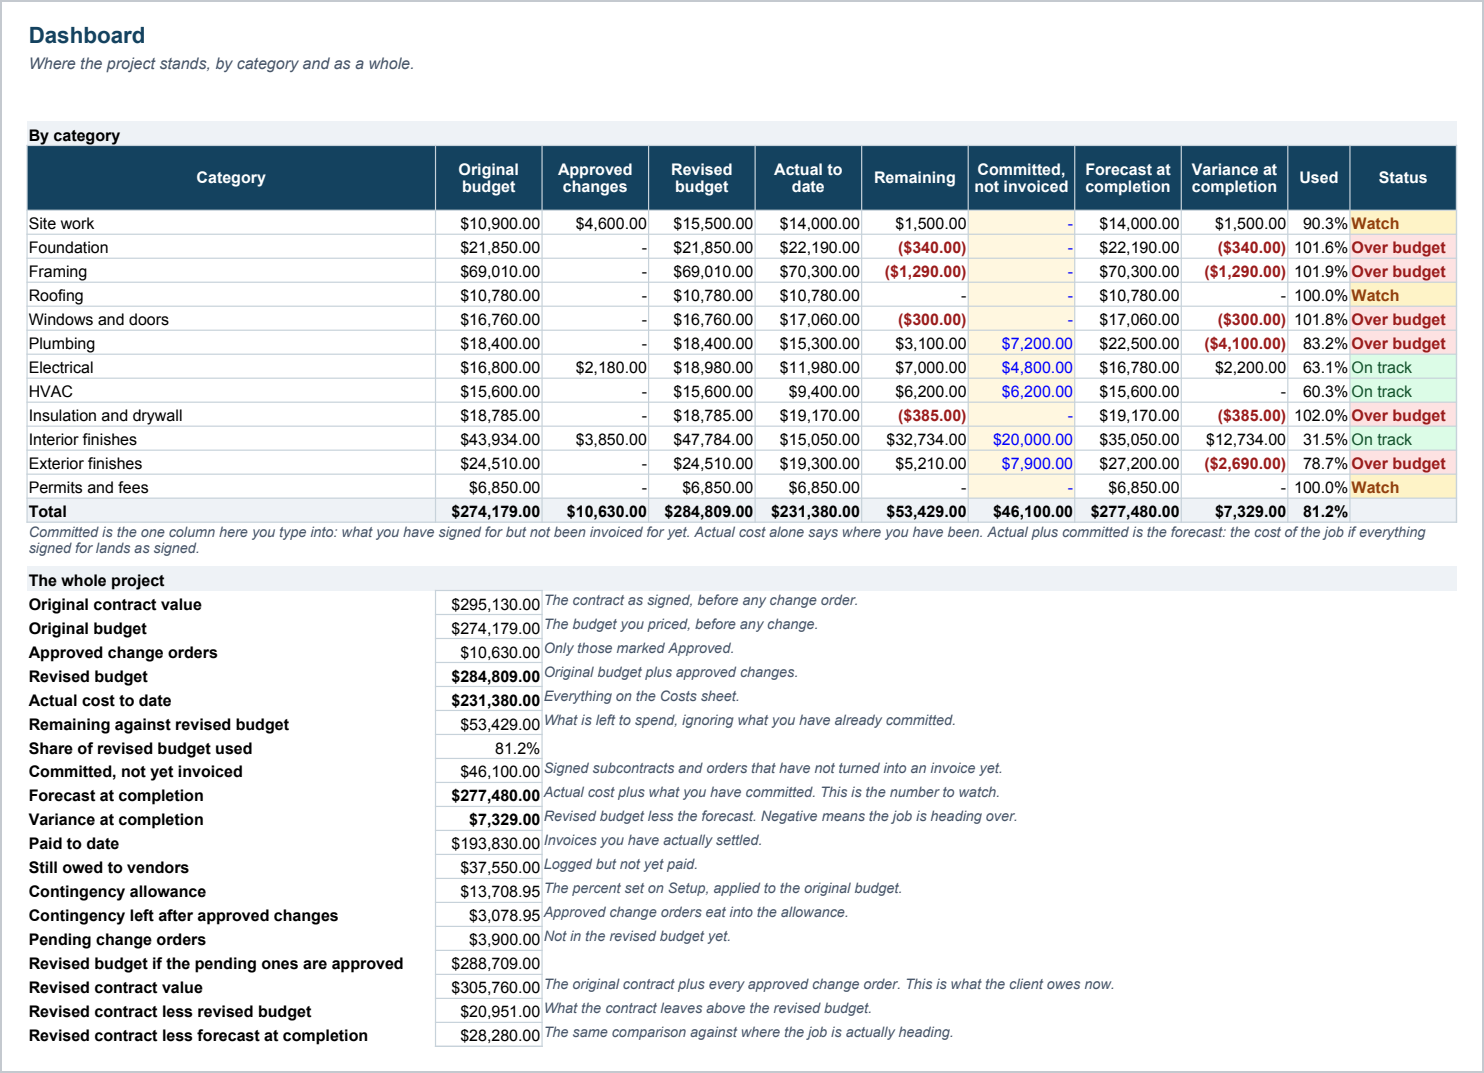Click Site work's empty Committed, not invoiced cell
Viewport: 1484px width, 1073px height.
pyautogui.click(x=1021, y=223)
